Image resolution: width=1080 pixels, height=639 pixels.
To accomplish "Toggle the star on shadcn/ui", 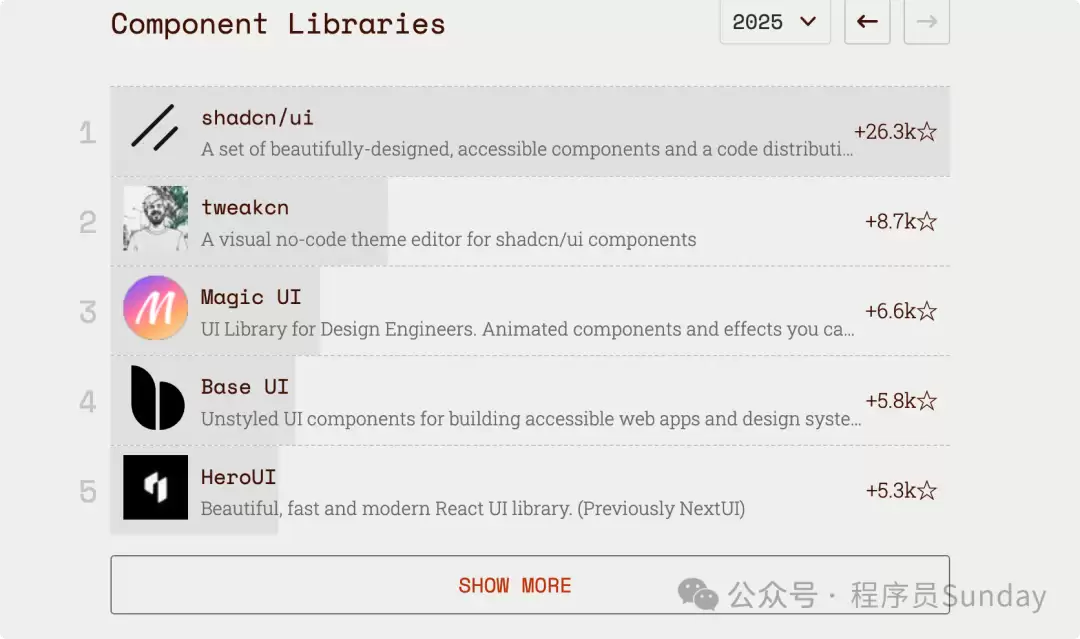I will pos(926,131).
